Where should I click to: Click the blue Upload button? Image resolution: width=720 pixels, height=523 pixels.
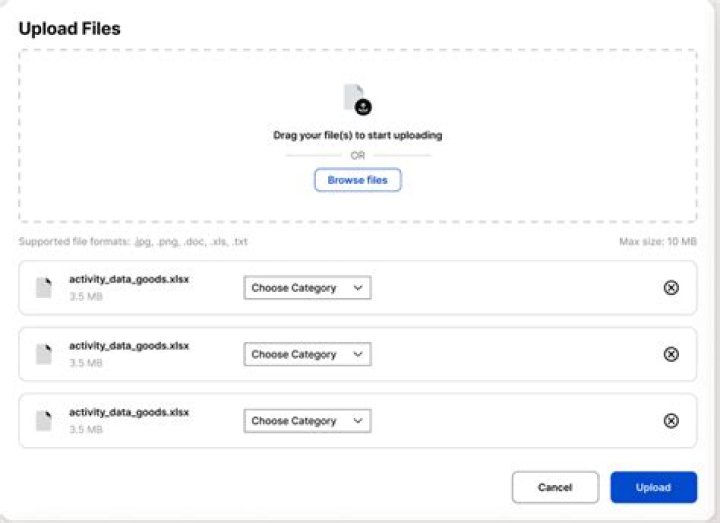[653, 487]
